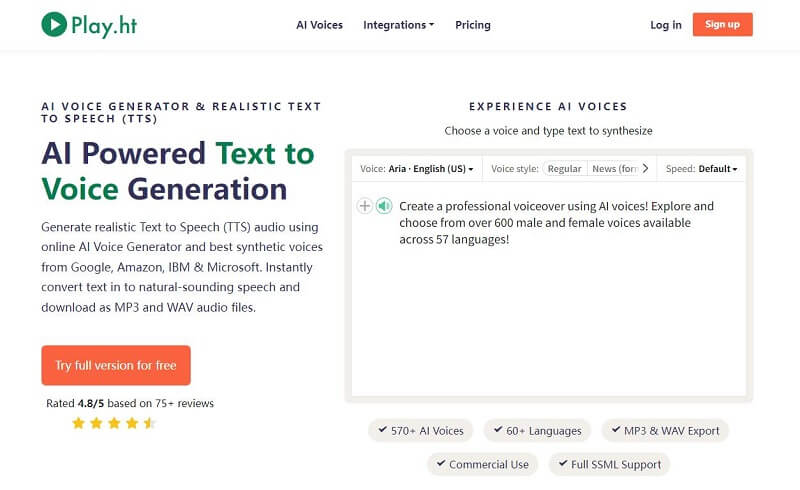The image size is (800, 490).
Task: Click the checkmark on 570+ AI Voices
Action: [382, 430]
